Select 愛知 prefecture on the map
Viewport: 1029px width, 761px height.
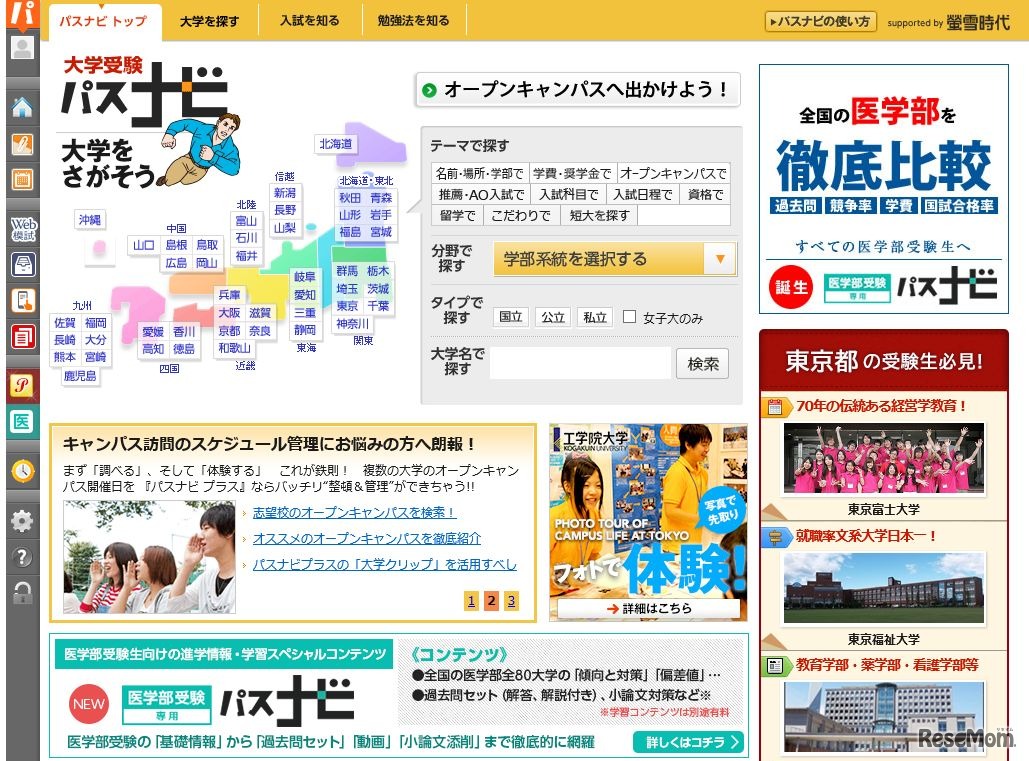tap(304, 295)
